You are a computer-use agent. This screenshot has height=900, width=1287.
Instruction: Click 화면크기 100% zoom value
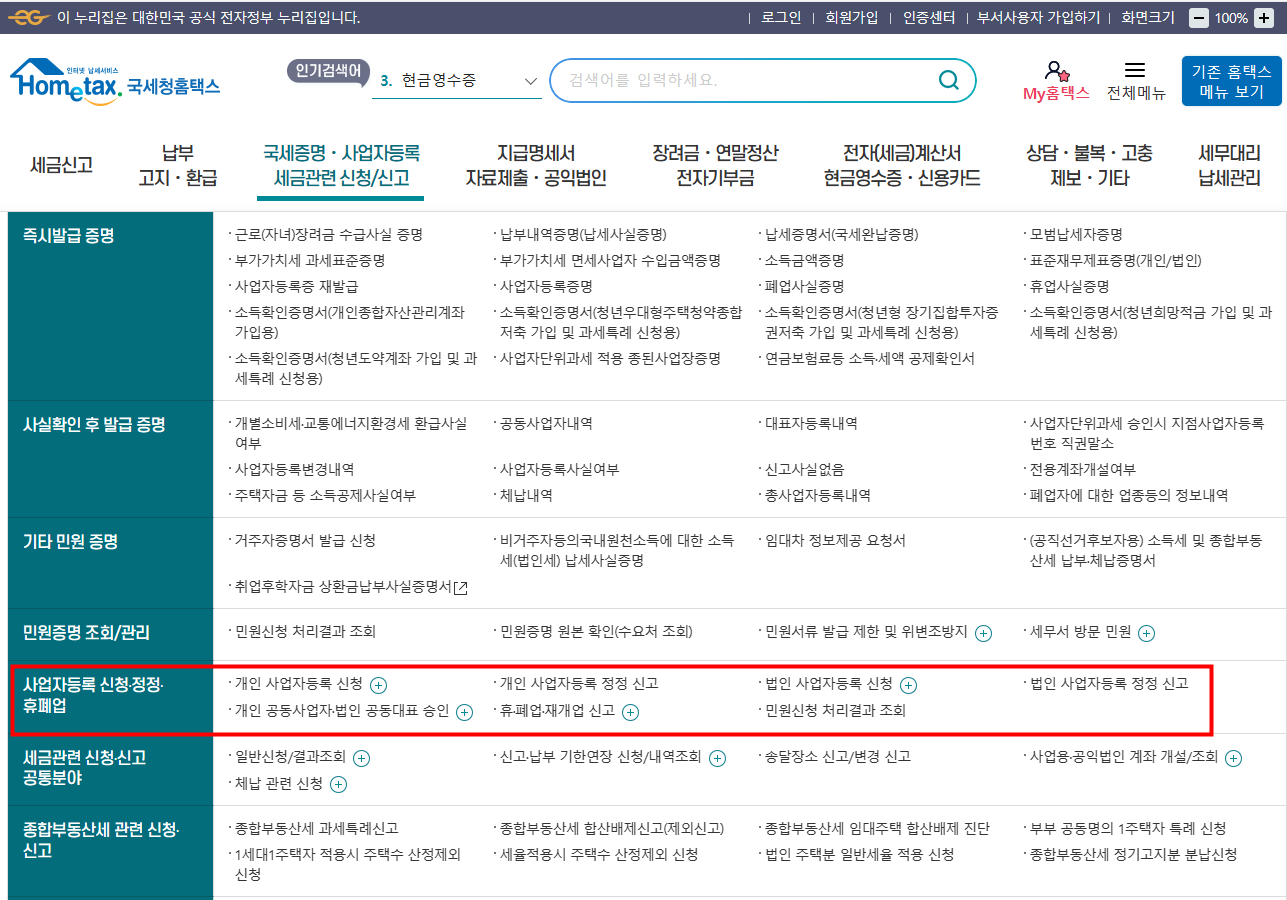click(1231, 18)
